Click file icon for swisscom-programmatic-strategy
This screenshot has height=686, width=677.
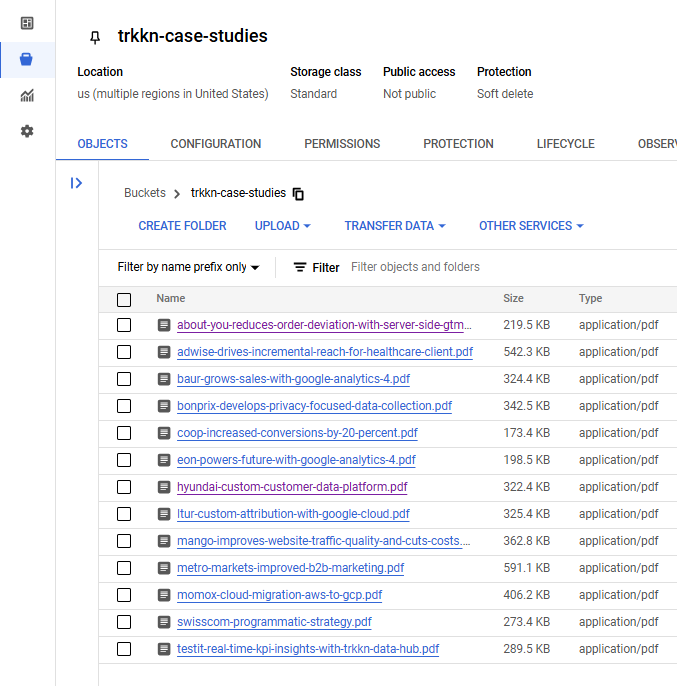click(164, 622)
